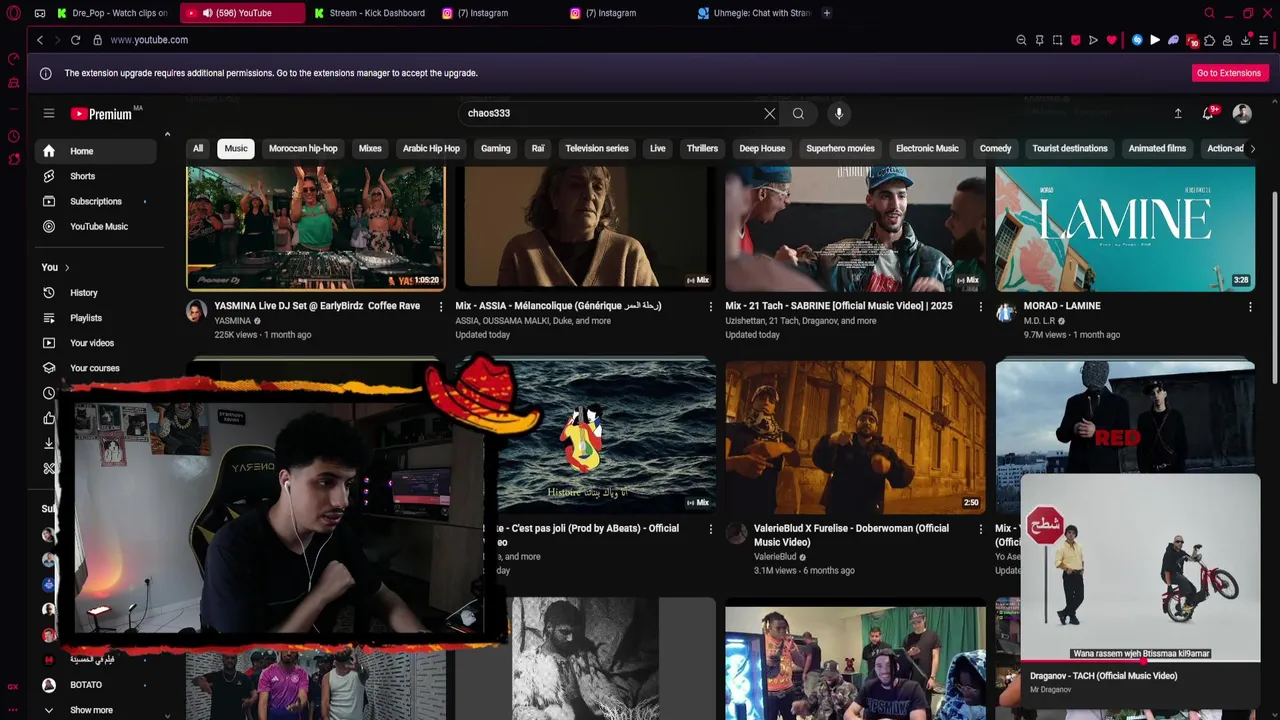Click the page vertical scrollbar
This screenshot has height=720, width=1280.
tap(1274, 290)
